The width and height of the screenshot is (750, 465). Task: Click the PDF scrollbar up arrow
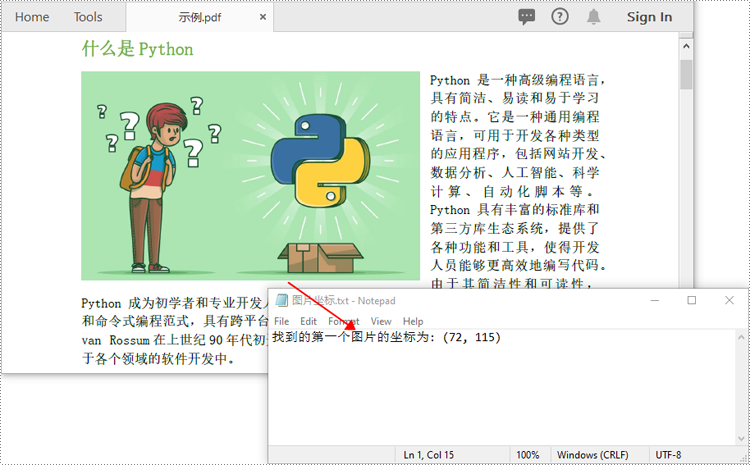click(686, 46)
